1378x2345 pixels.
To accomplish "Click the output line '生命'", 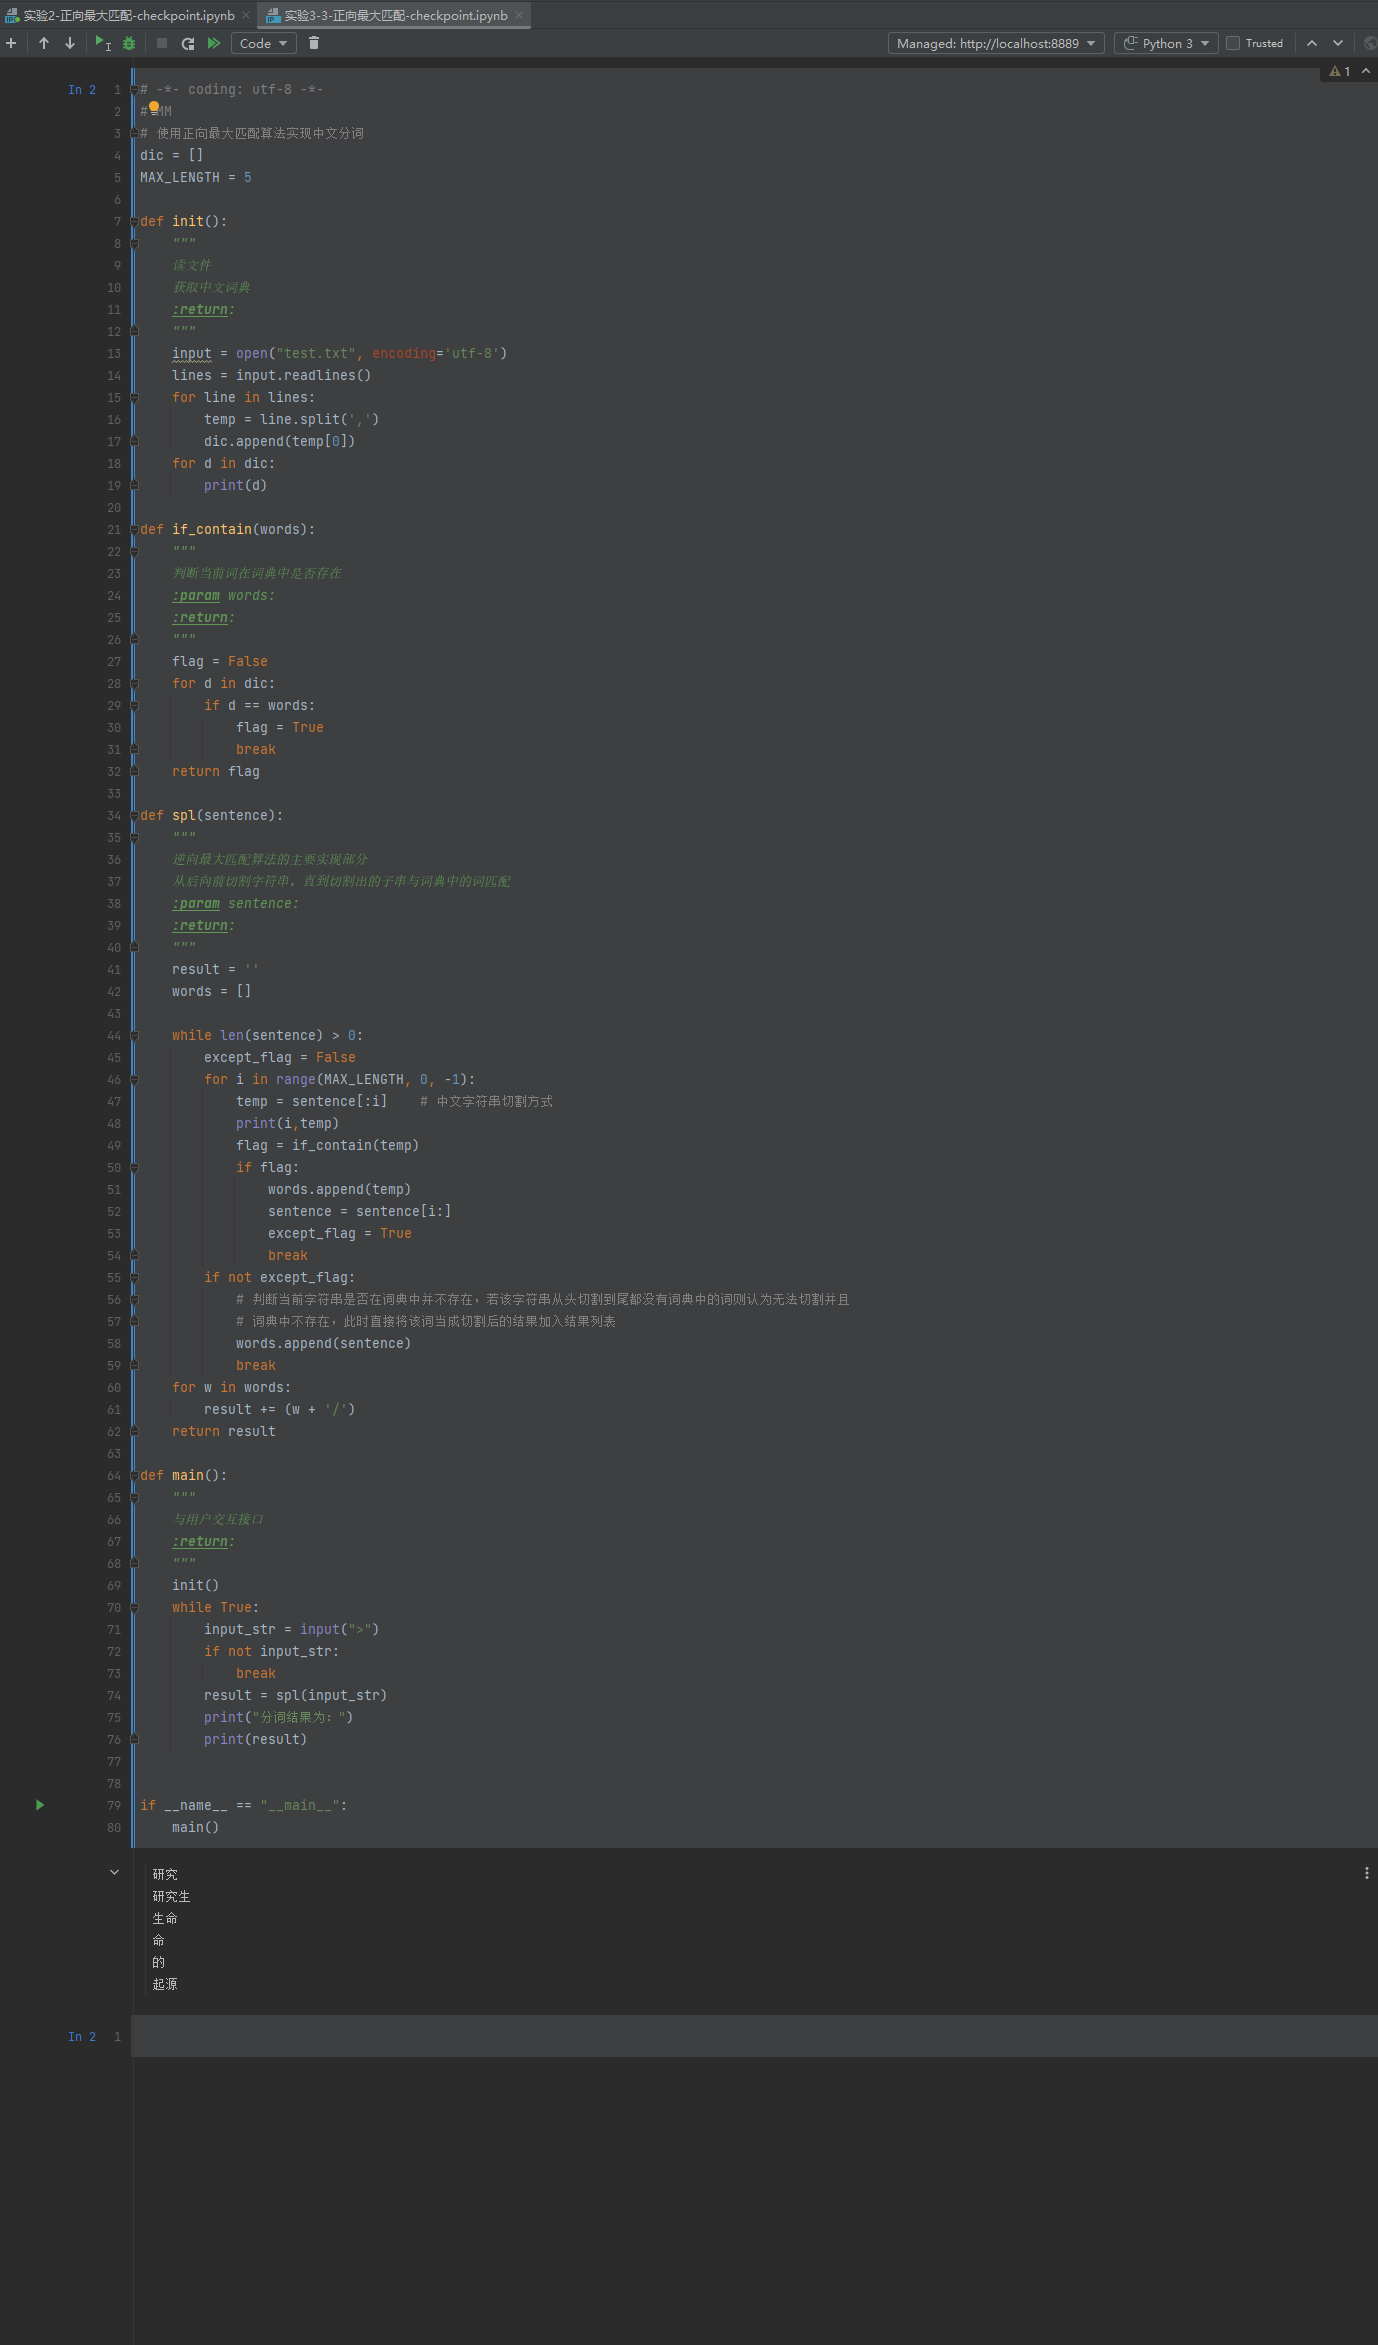I will coord(165,1918).
